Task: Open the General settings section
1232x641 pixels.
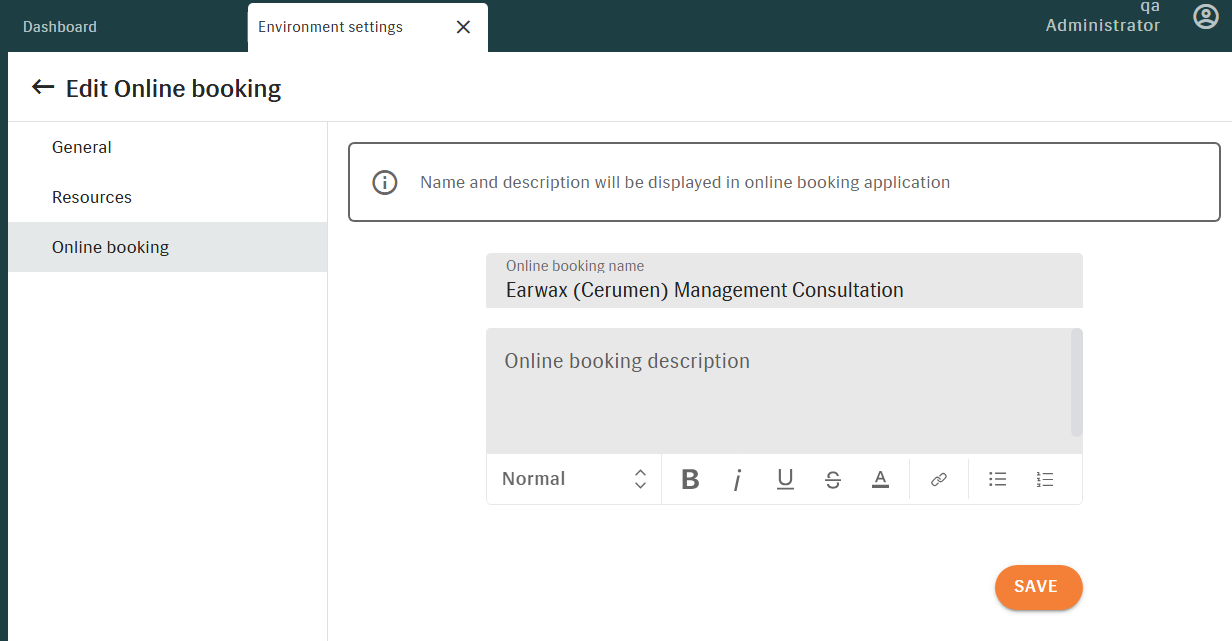Action: (82, 147)
